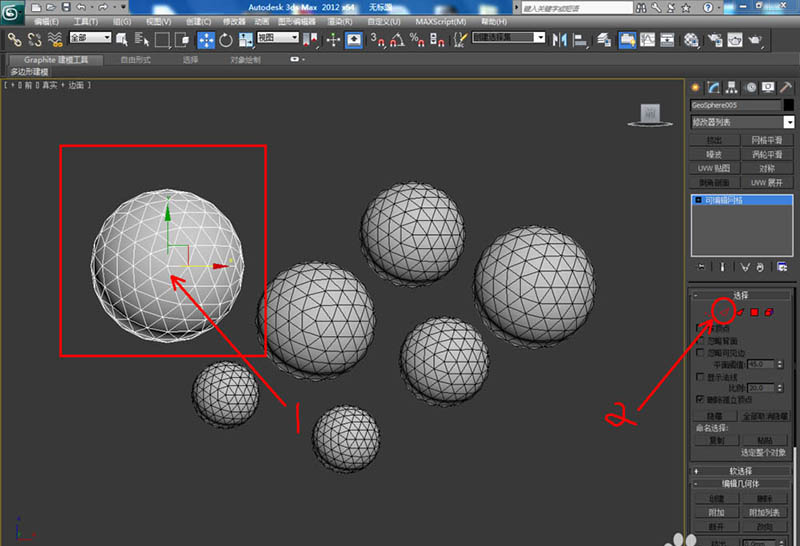
Task: Click the Mirror tool icon
Action: coord(558,41)
